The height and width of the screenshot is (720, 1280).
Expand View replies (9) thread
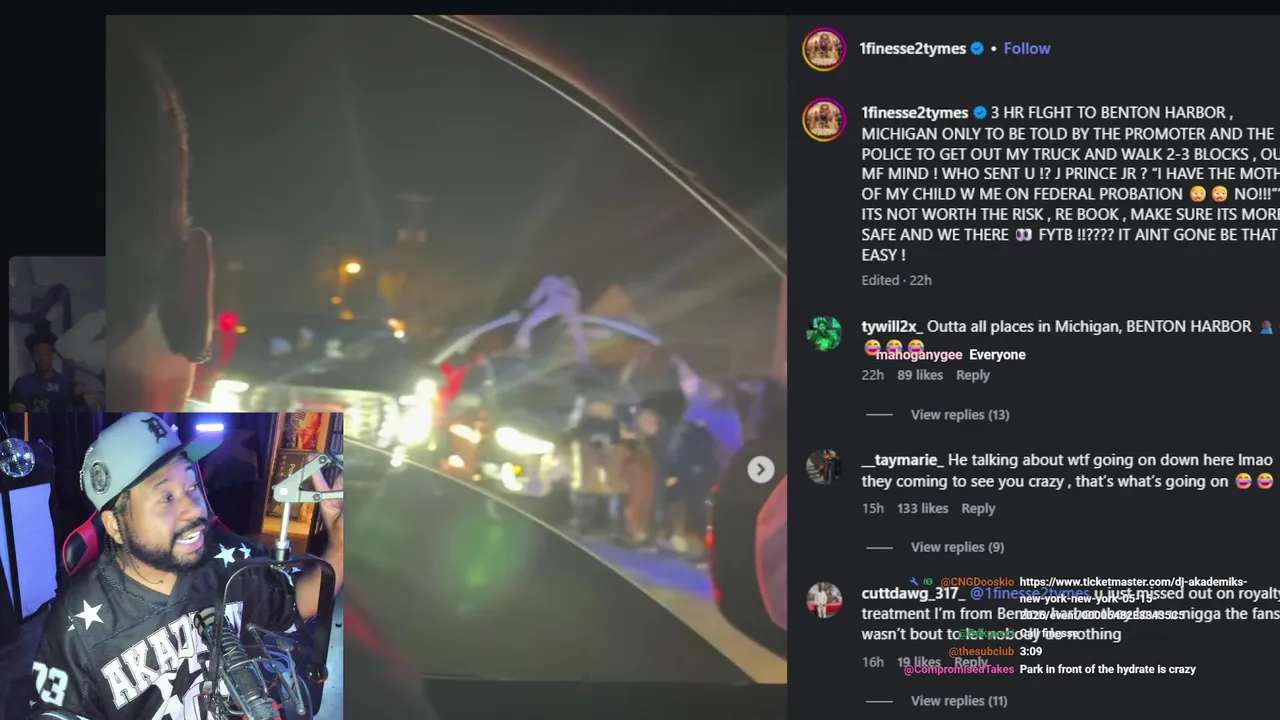957,547
